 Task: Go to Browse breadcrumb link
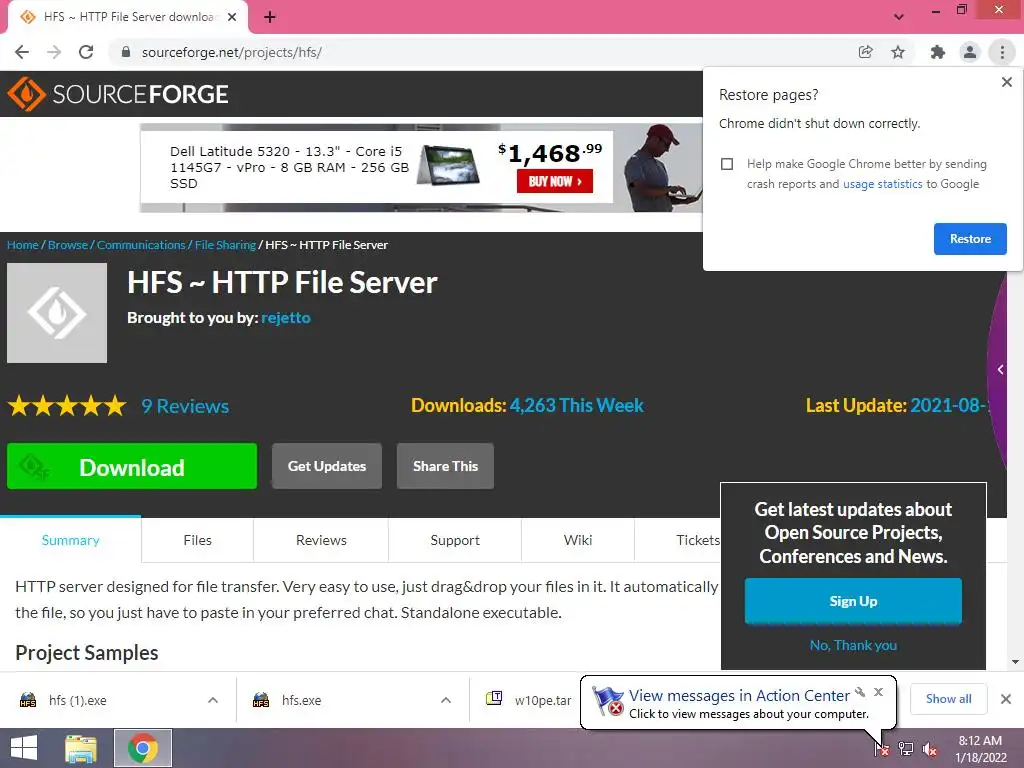point(68,245)
